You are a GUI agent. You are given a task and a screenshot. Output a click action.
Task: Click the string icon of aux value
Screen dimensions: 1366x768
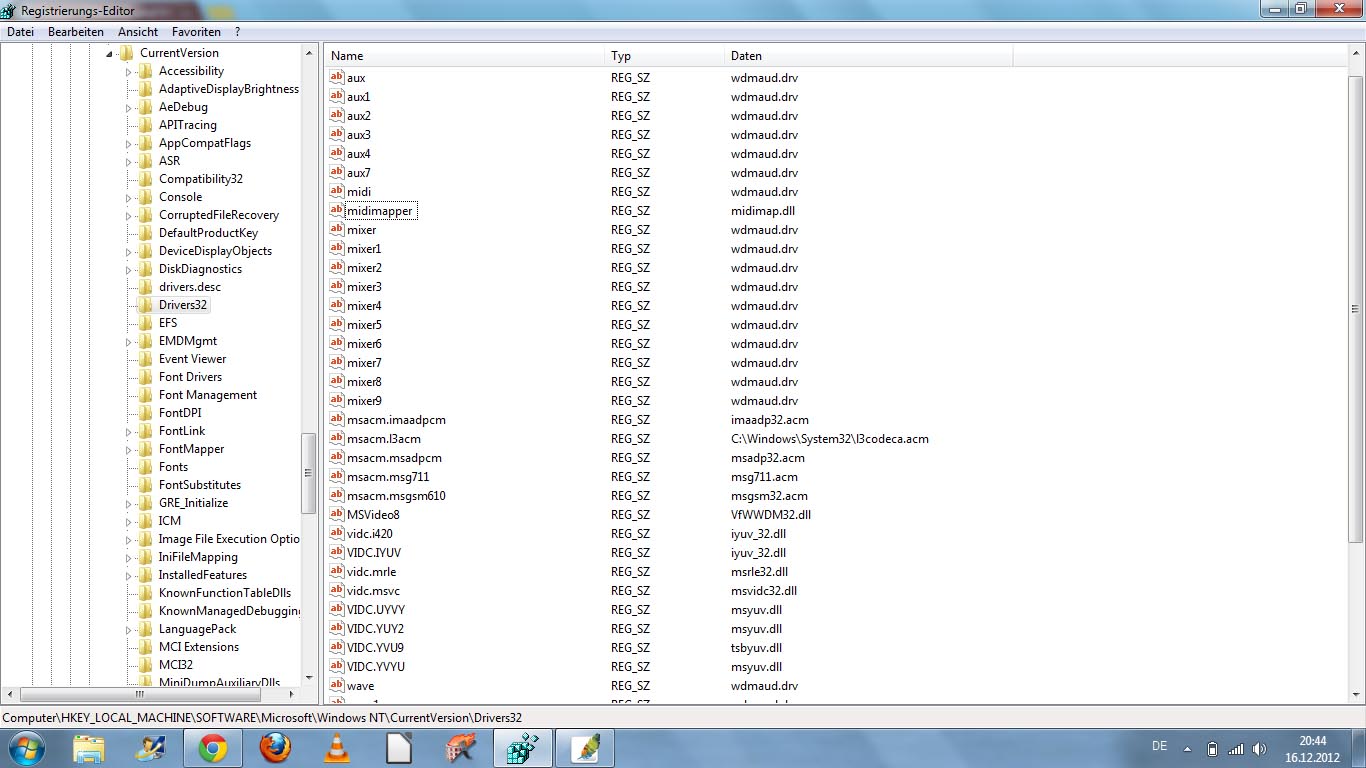pos(337,77)
